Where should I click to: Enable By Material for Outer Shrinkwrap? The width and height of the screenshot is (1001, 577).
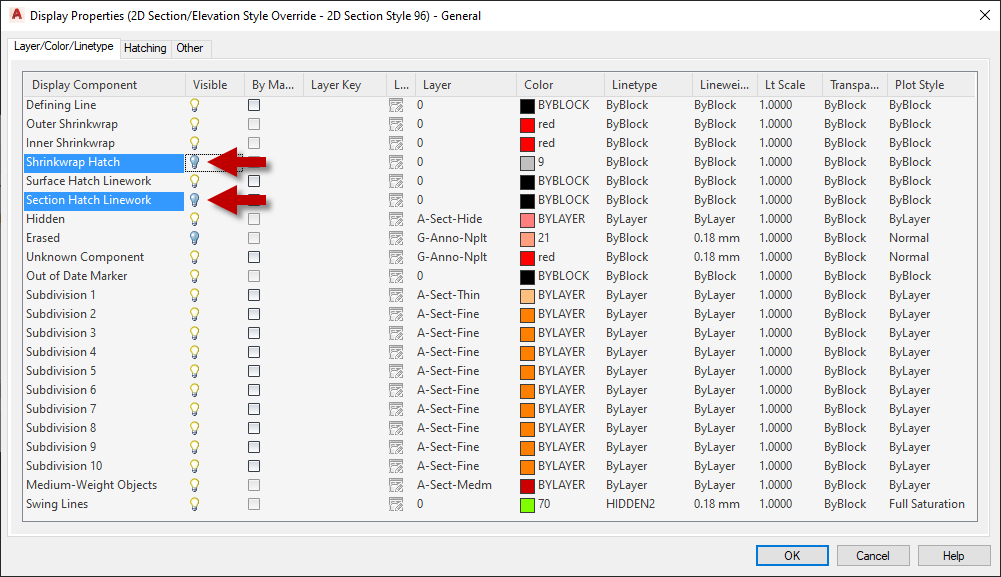click(253, 123)
